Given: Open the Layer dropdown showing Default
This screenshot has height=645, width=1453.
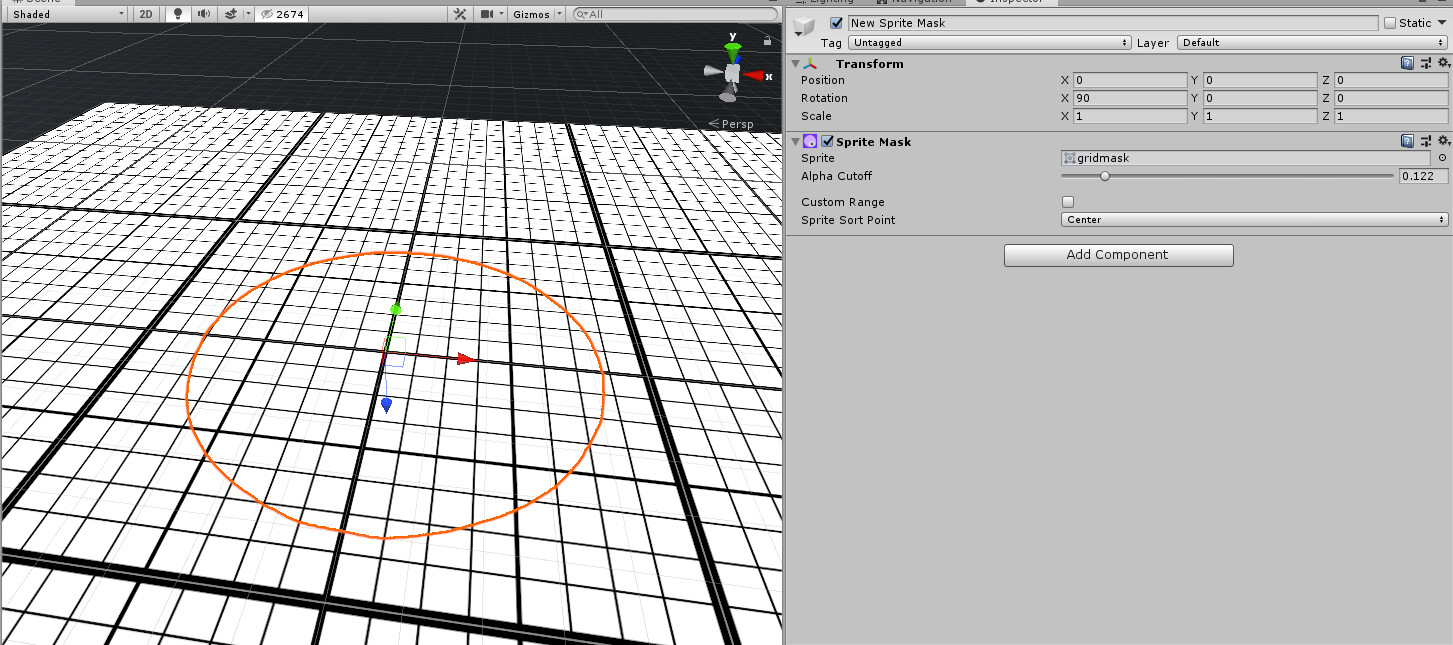Looking at the screenshot, I should [1312, 43].
